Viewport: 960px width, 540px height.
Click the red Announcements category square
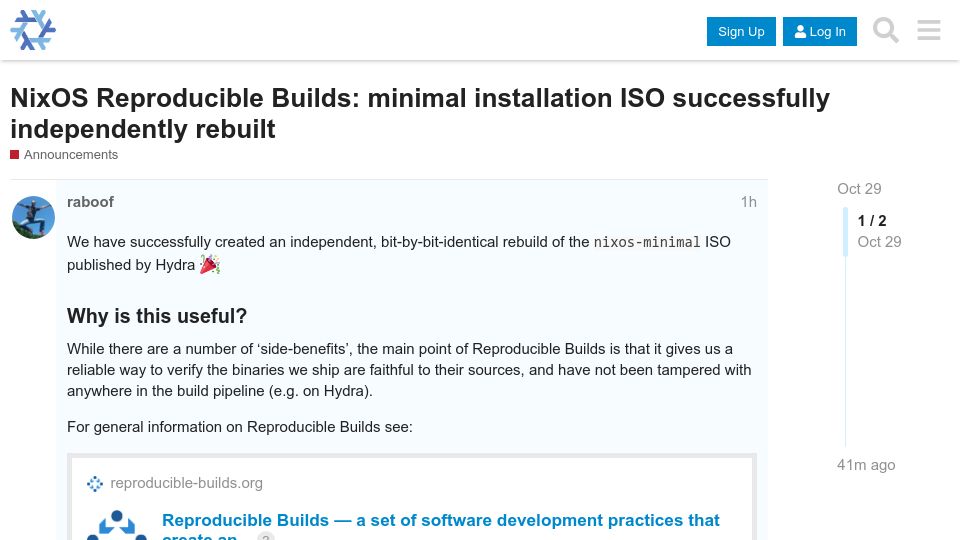coord(15,155)
